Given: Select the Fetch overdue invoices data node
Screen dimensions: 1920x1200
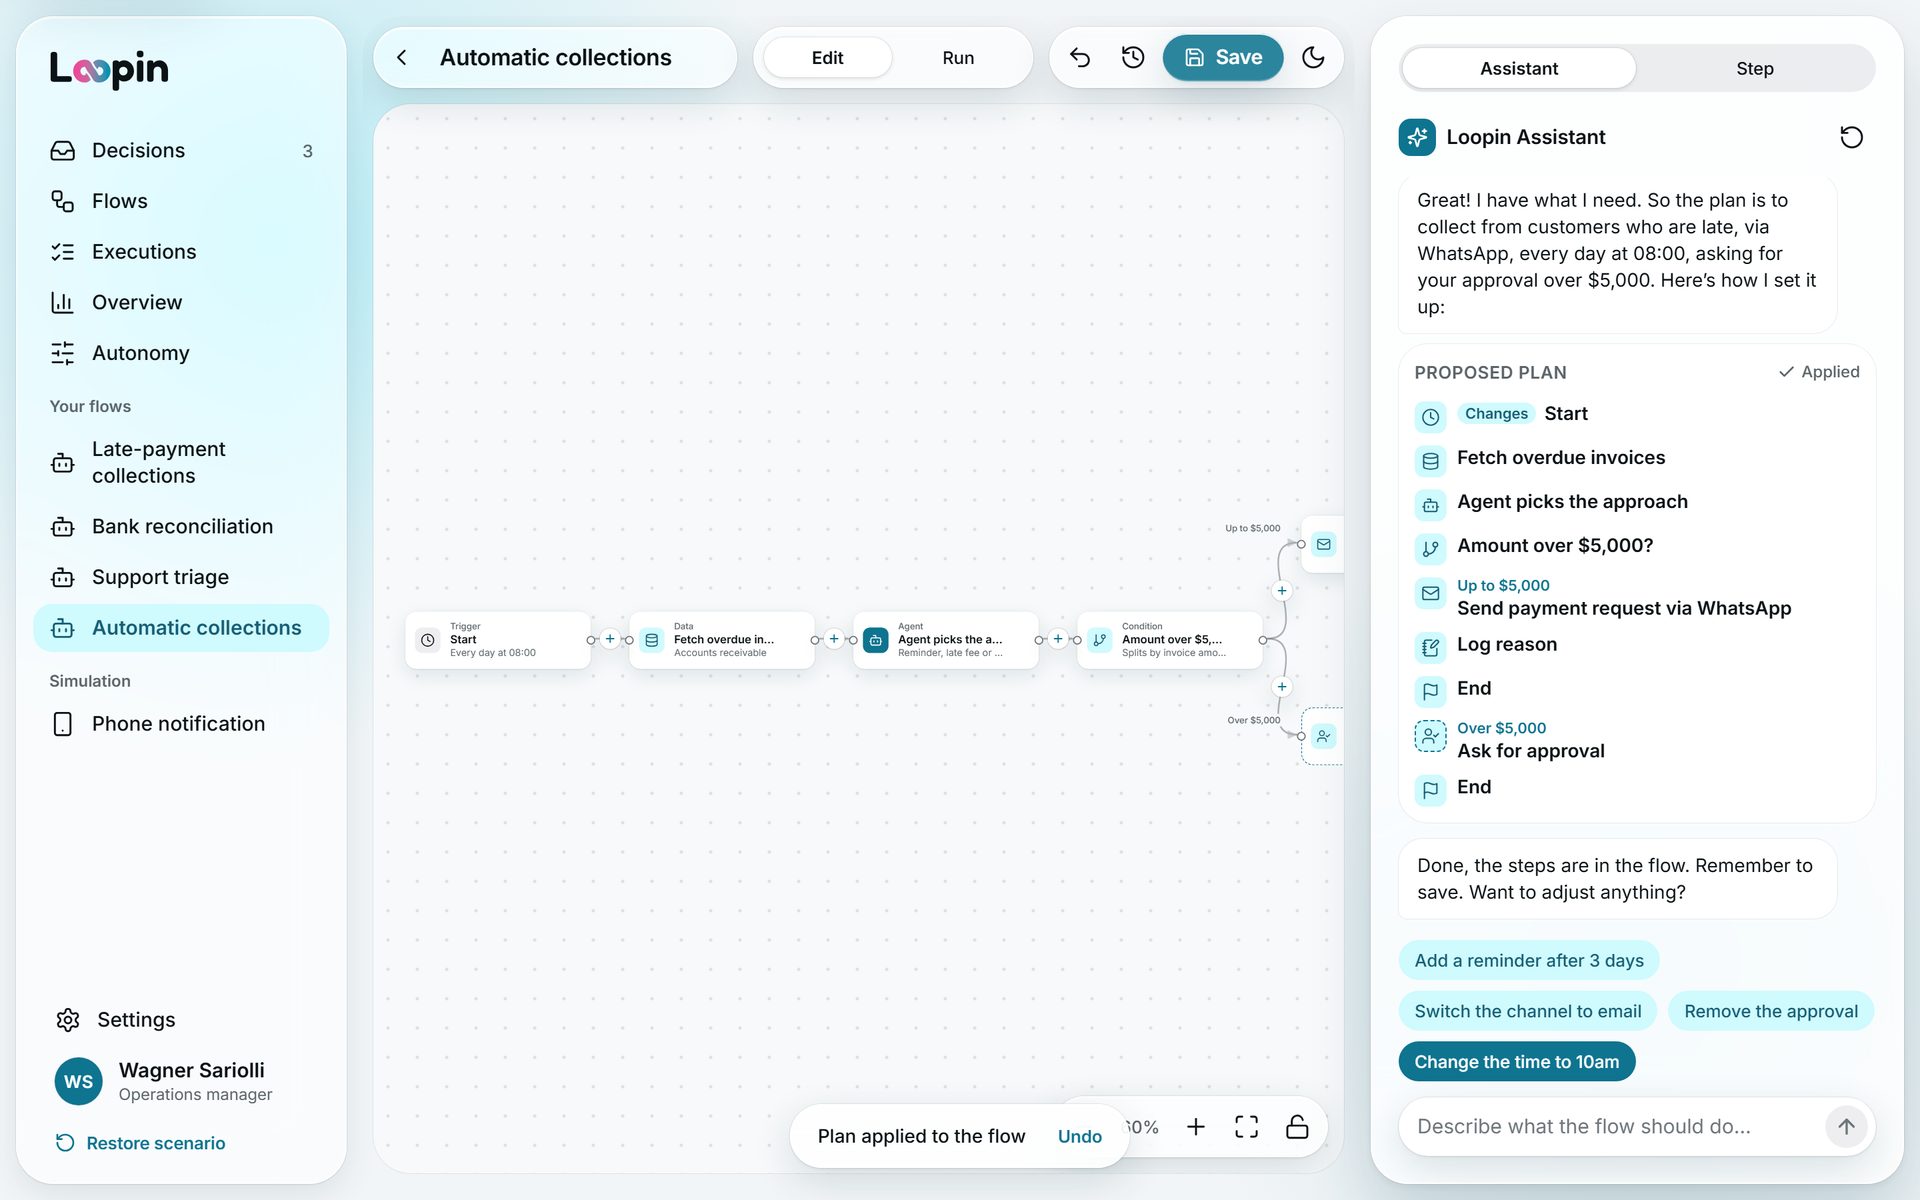Looking at the screenshot, I should tap(722, 640).
